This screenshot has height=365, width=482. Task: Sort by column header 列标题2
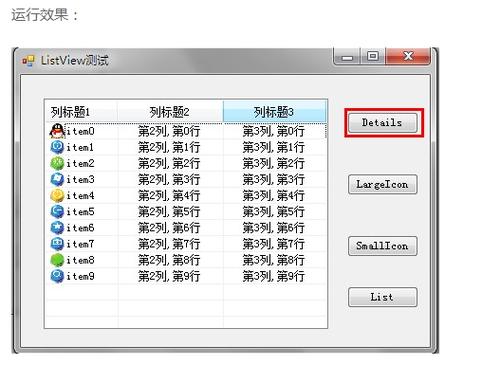click(x=170, y=112)
